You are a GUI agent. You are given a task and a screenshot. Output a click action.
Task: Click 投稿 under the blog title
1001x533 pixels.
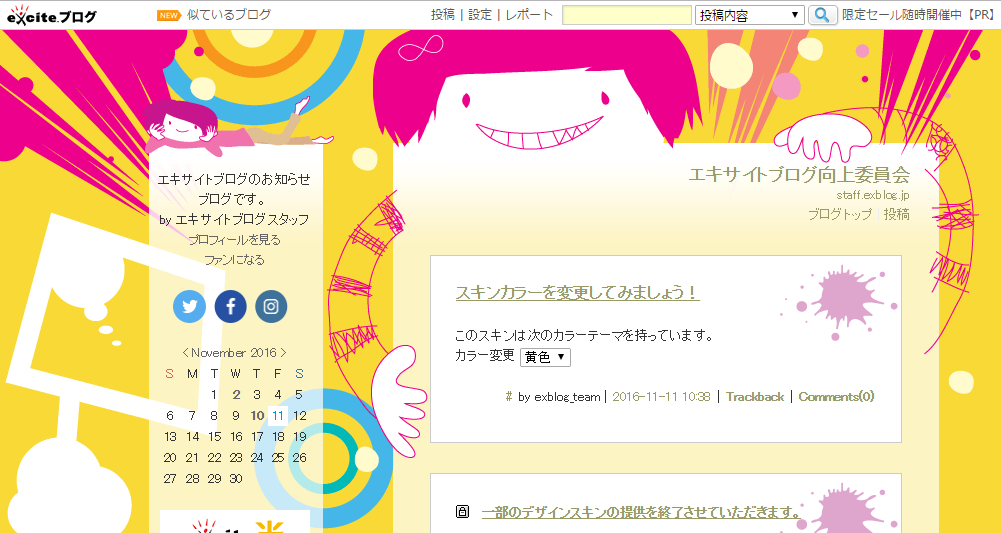pos(897,214)
